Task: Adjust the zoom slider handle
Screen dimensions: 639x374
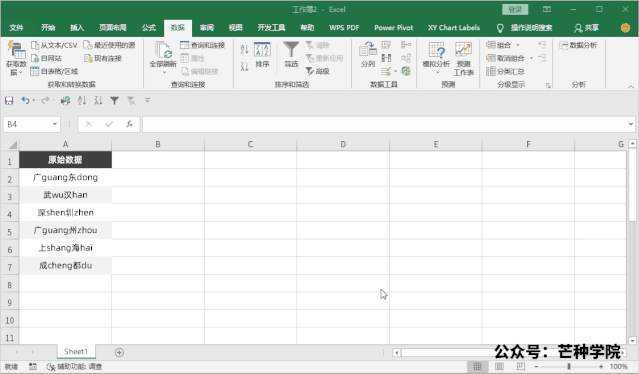Action: [x=569, y=367]
